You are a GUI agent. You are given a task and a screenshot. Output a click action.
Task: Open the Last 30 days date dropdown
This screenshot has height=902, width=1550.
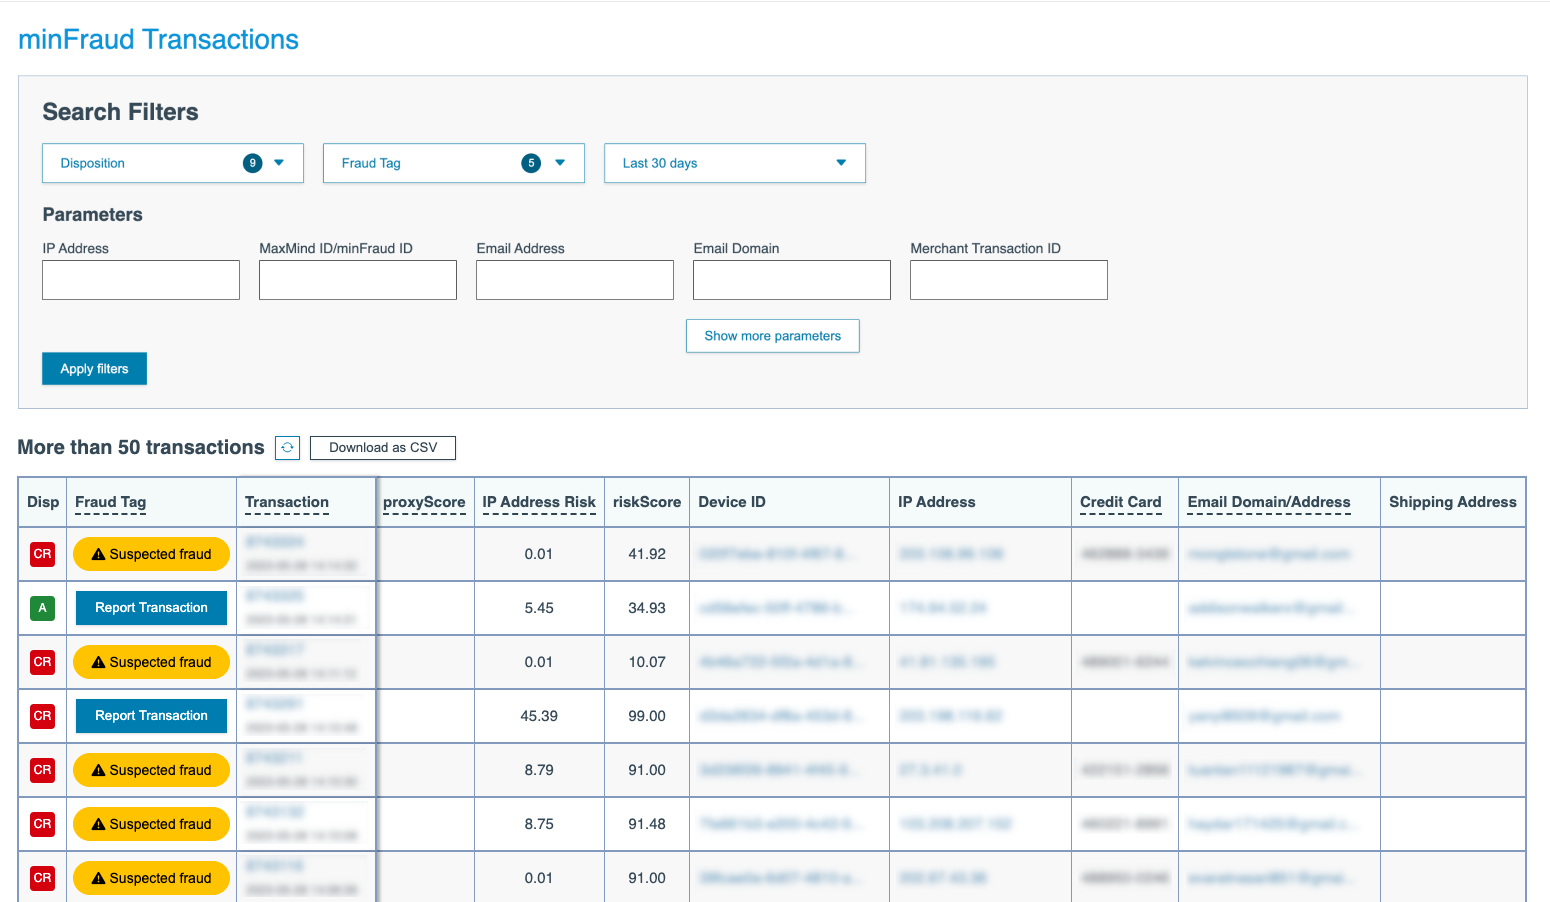coord(734,163)
